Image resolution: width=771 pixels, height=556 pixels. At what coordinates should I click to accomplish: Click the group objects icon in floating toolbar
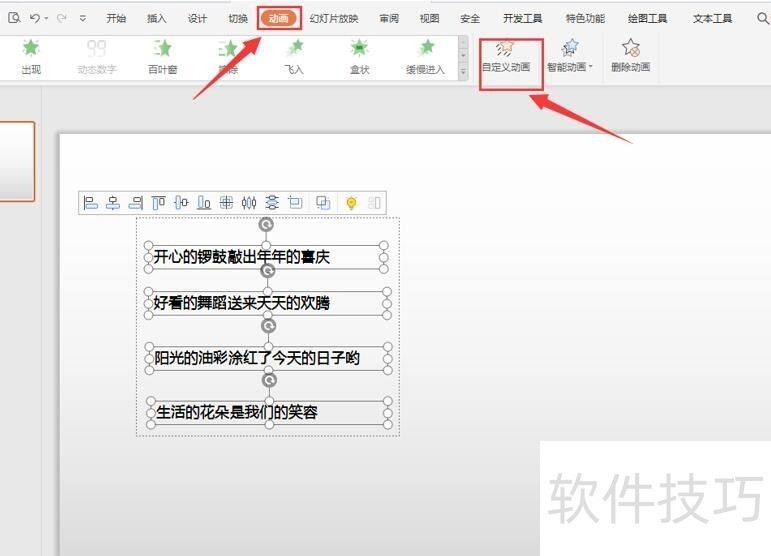[323, 203]
